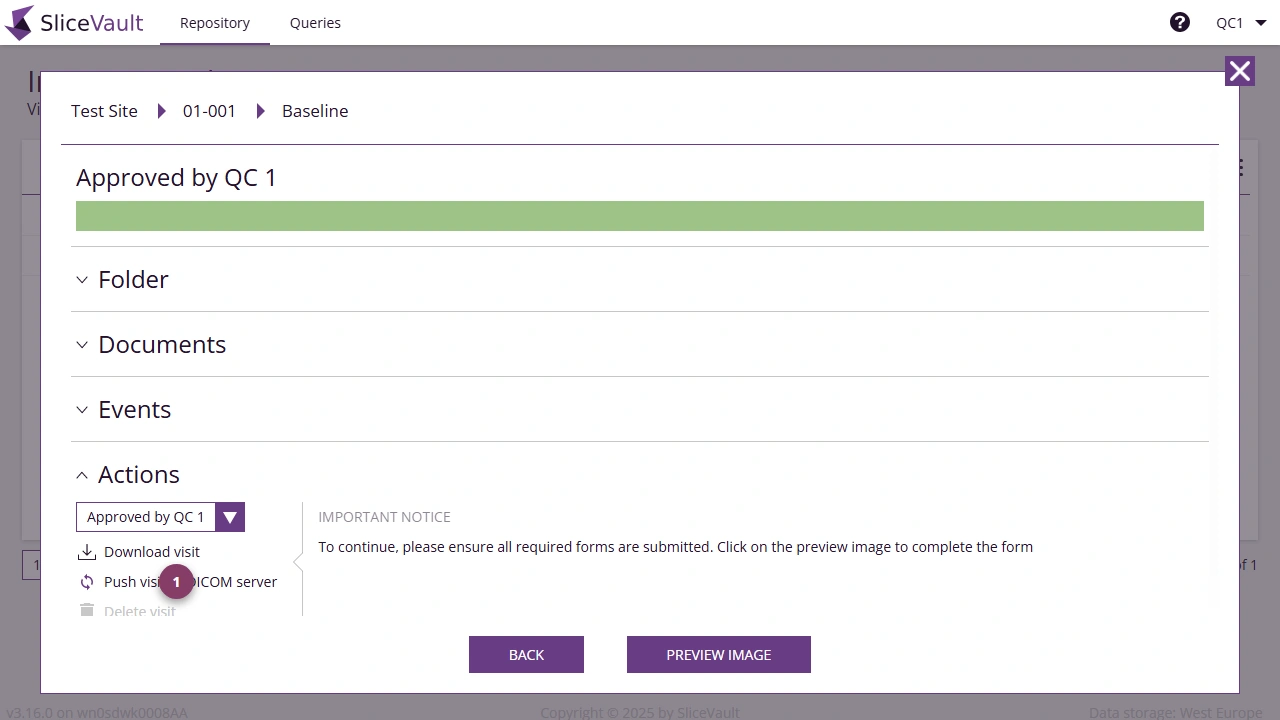Click the breadcrumb arrow after 01-001

pyautogui.click(x=260, y=111)
